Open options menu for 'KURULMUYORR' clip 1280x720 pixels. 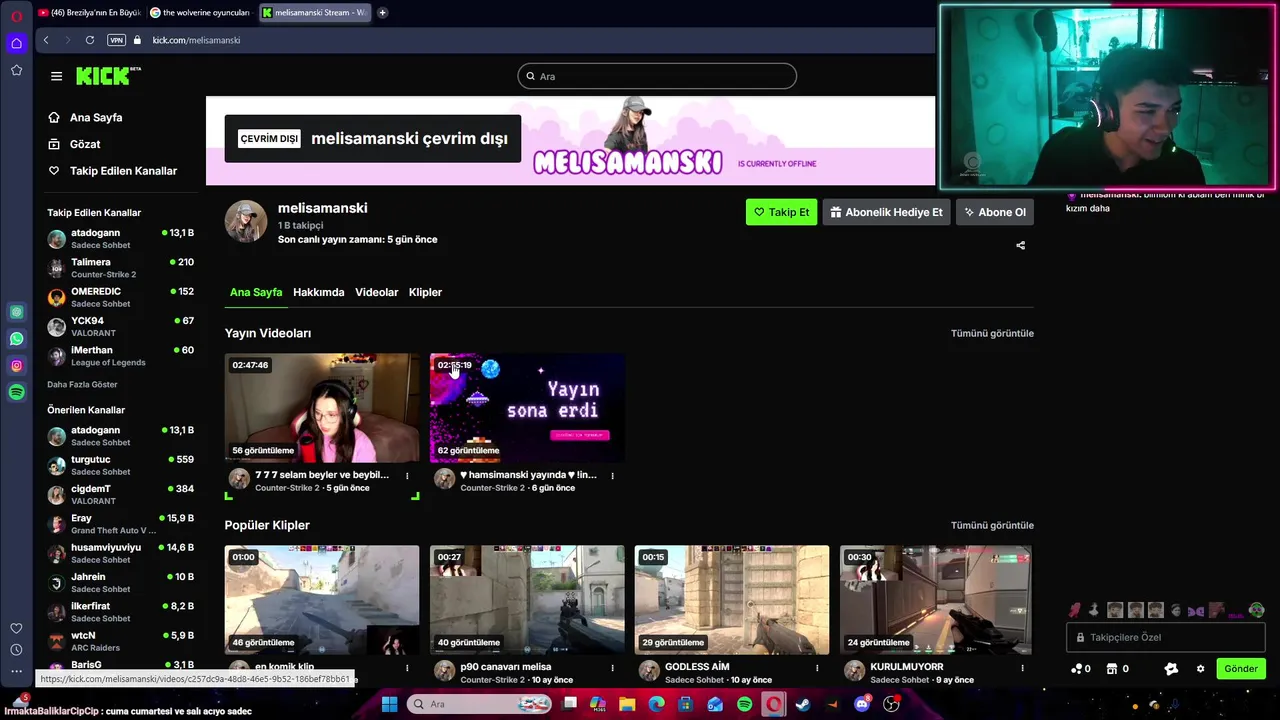(1022, 668)
